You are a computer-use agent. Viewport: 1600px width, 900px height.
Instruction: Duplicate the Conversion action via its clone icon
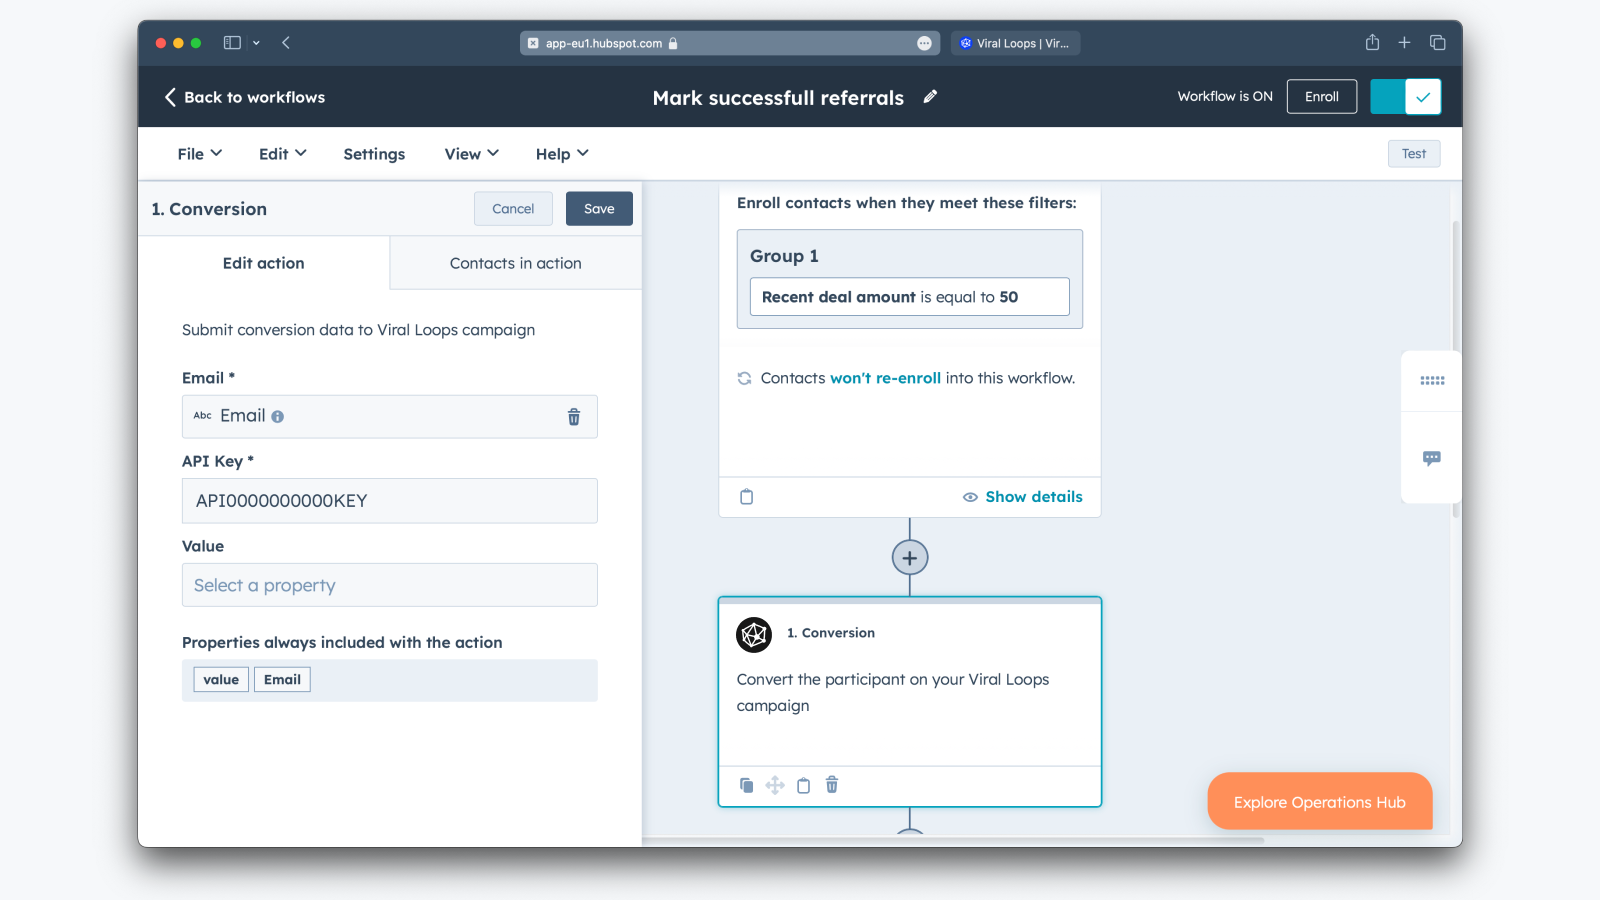tap(746, 785)
